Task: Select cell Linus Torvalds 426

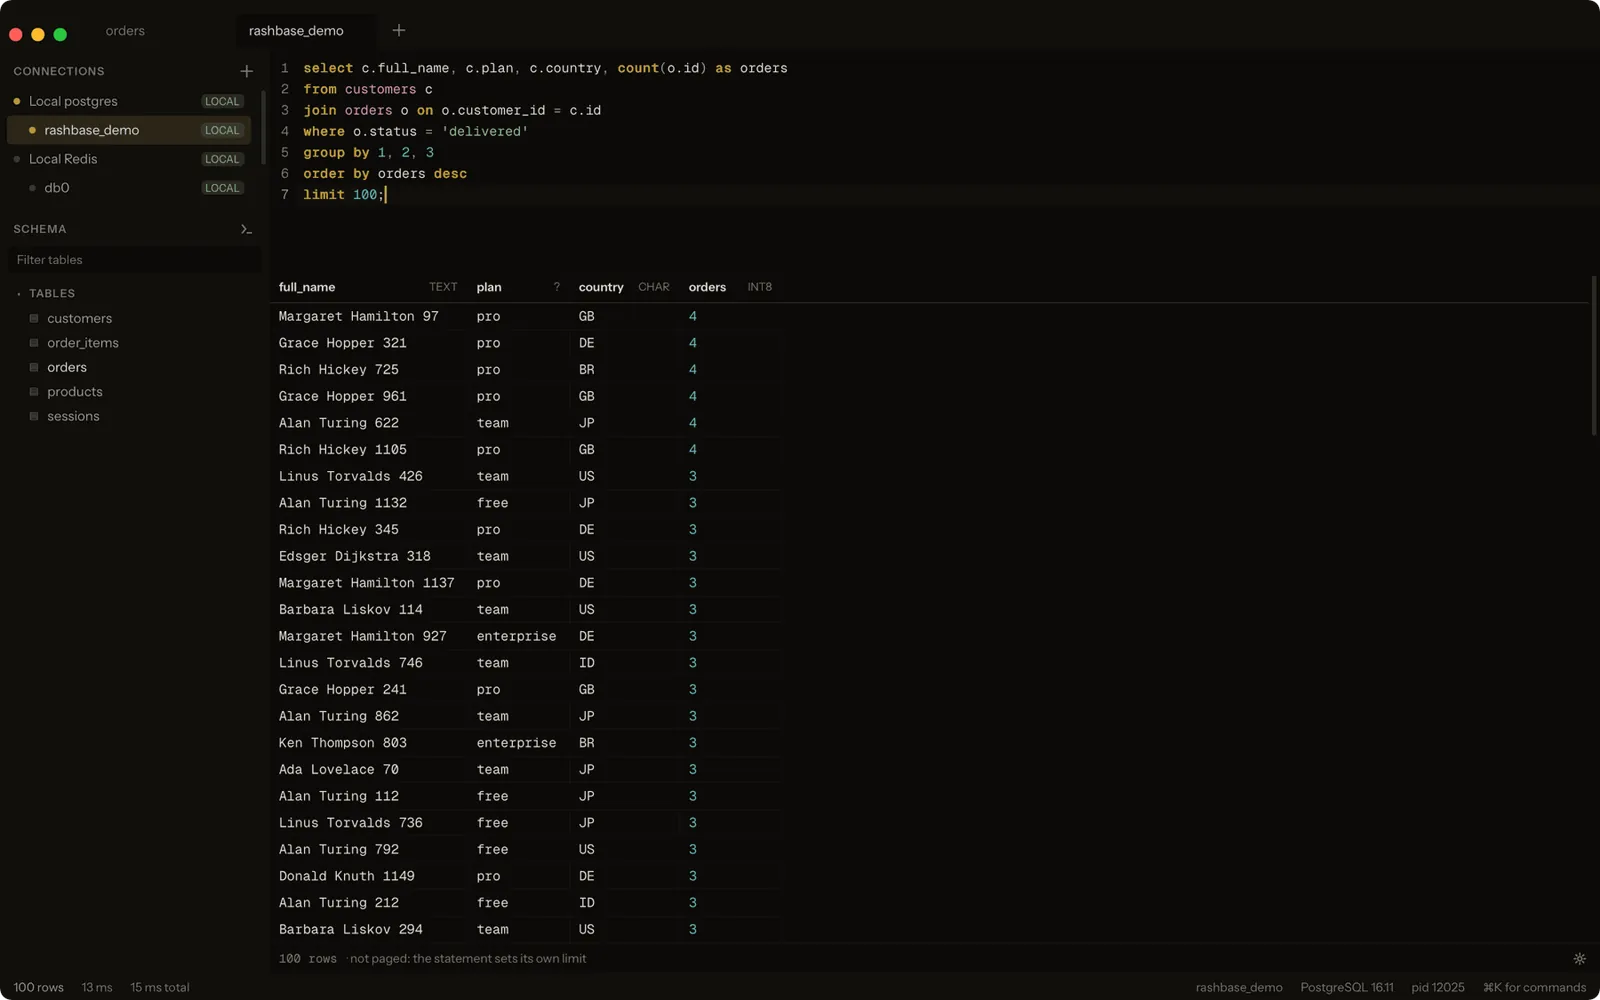Action: tap(351, 476)
